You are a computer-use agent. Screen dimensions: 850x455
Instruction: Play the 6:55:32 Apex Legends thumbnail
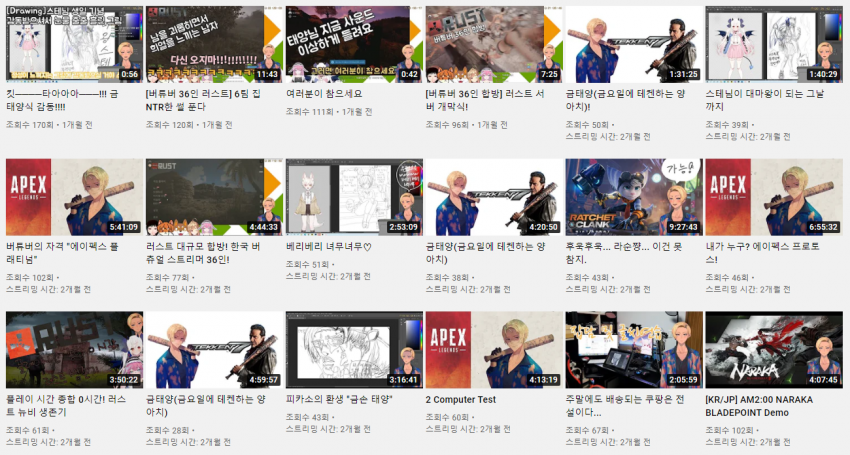774,197
